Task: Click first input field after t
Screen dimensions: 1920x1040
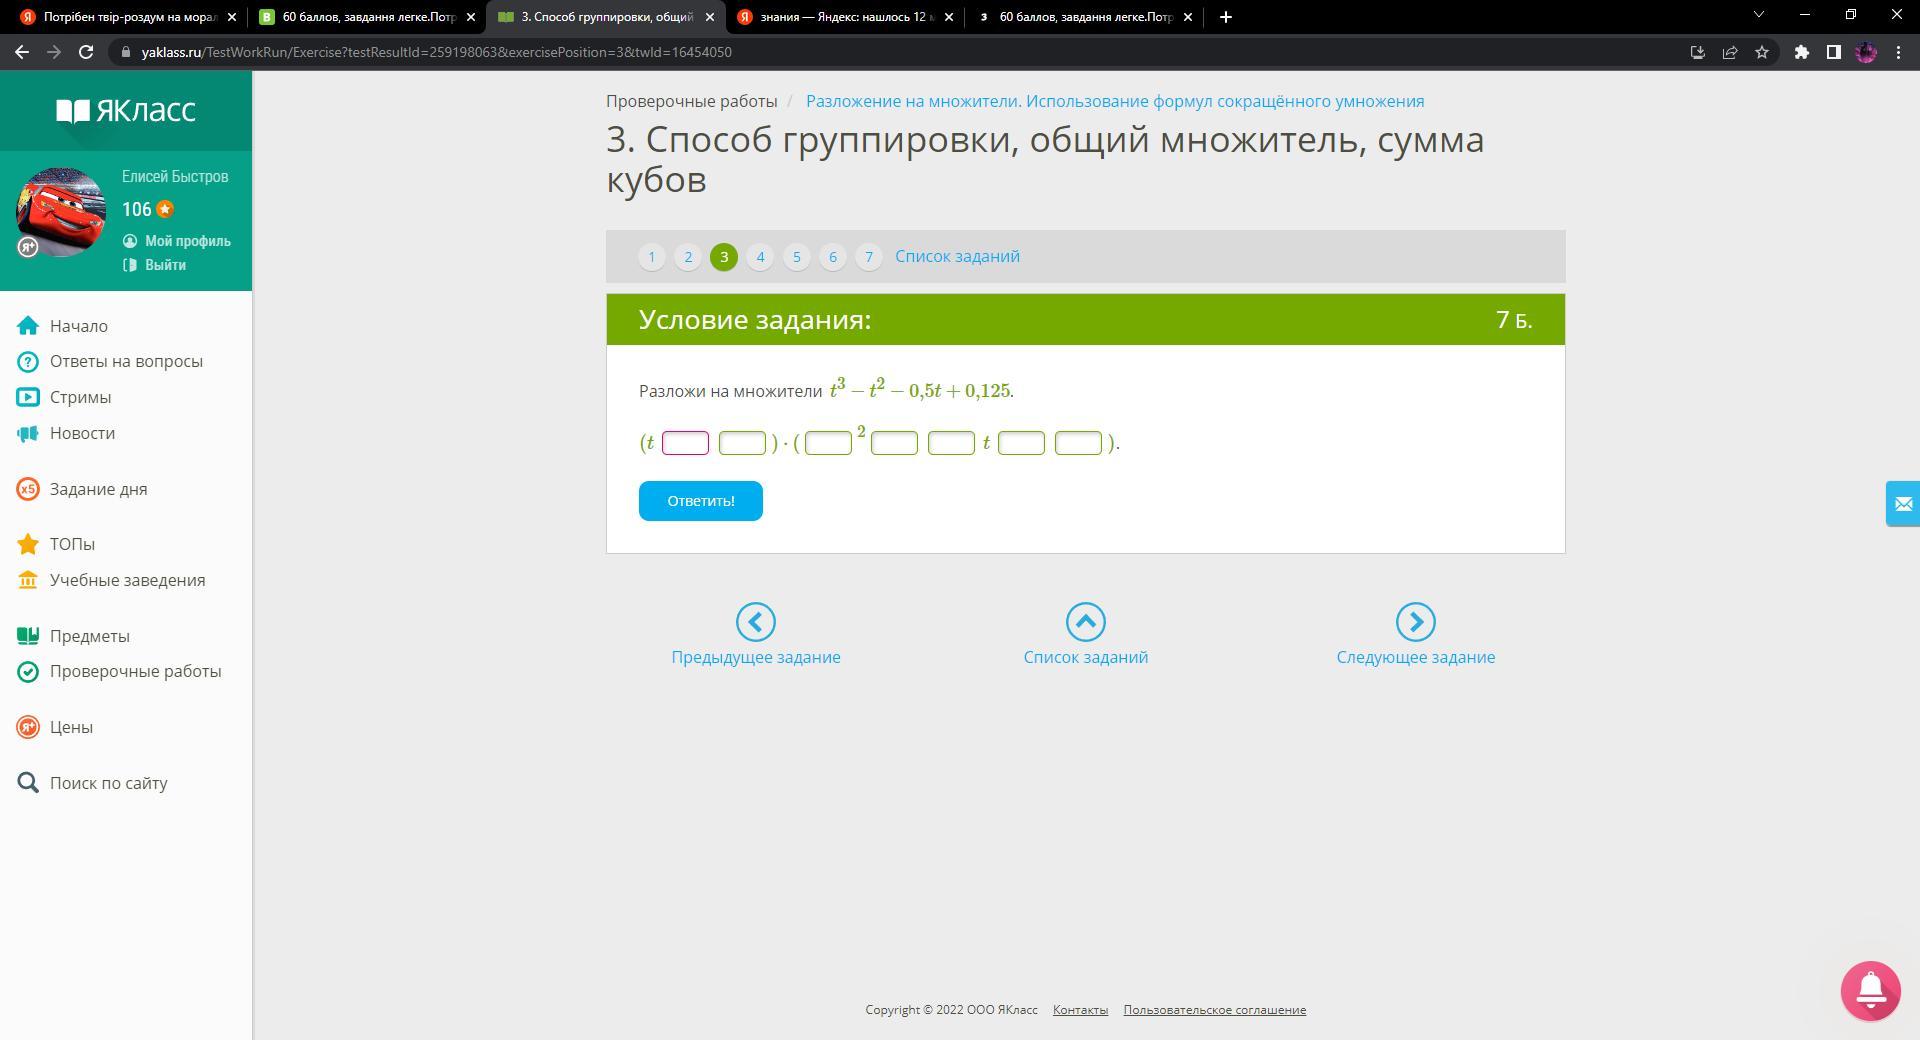Action: pyautogui.click(x=685, y=443)
